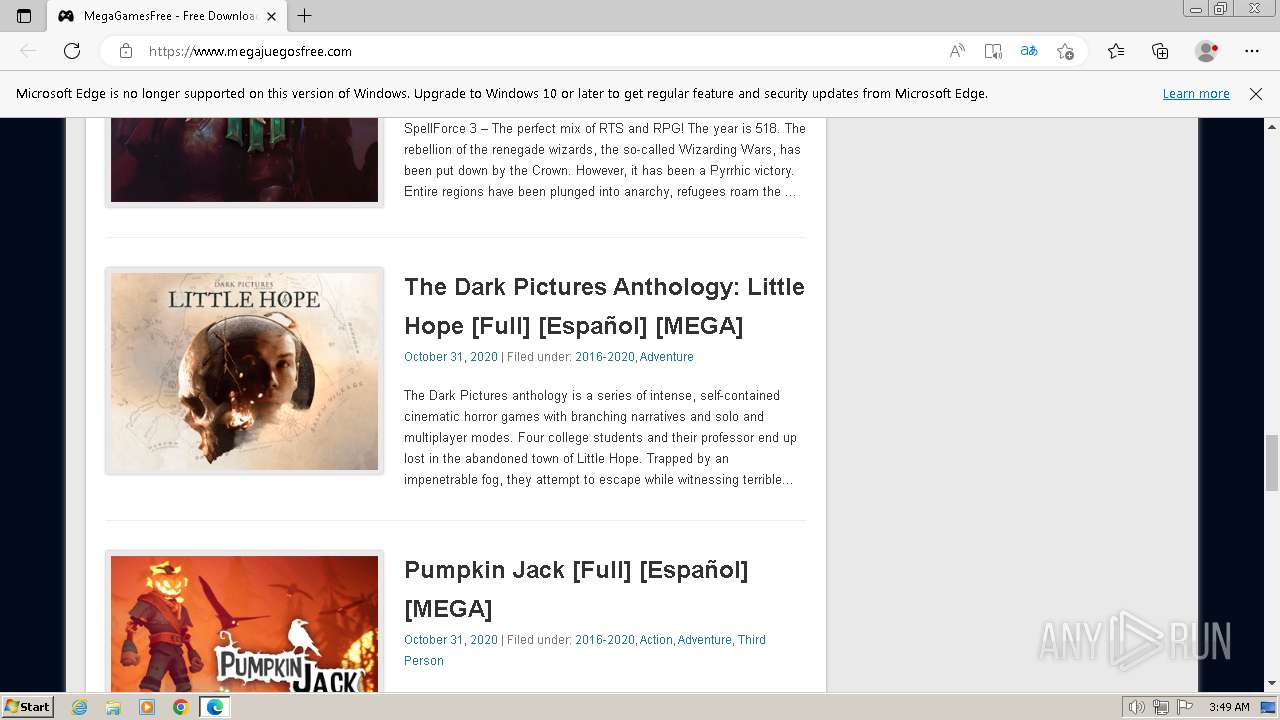The width and height of the screenshot is (1280, 720).
Task: Close the MegaGamesFree tab
Action: point(271,16)
